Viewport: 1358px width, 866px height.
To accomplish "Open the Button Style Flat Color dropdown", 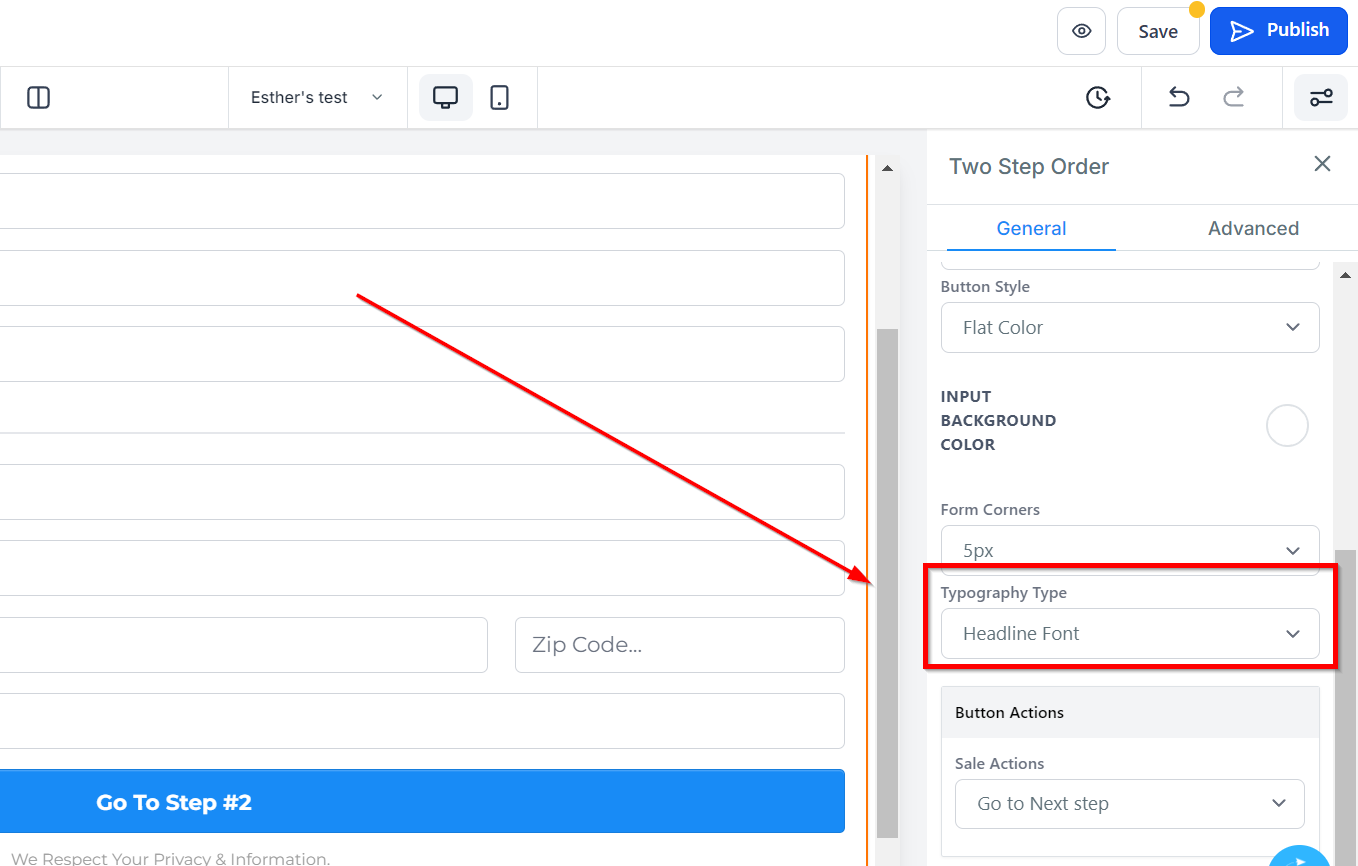I will click(1130, 327).
